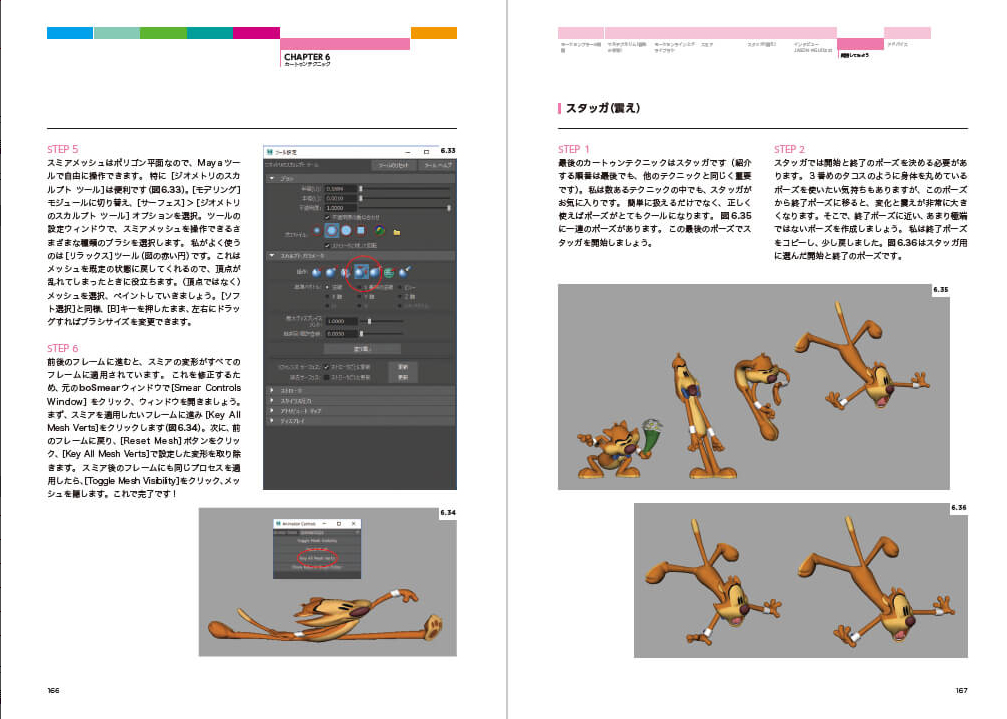Select the Y axis reference vector radio

click(x=357, y=297)
